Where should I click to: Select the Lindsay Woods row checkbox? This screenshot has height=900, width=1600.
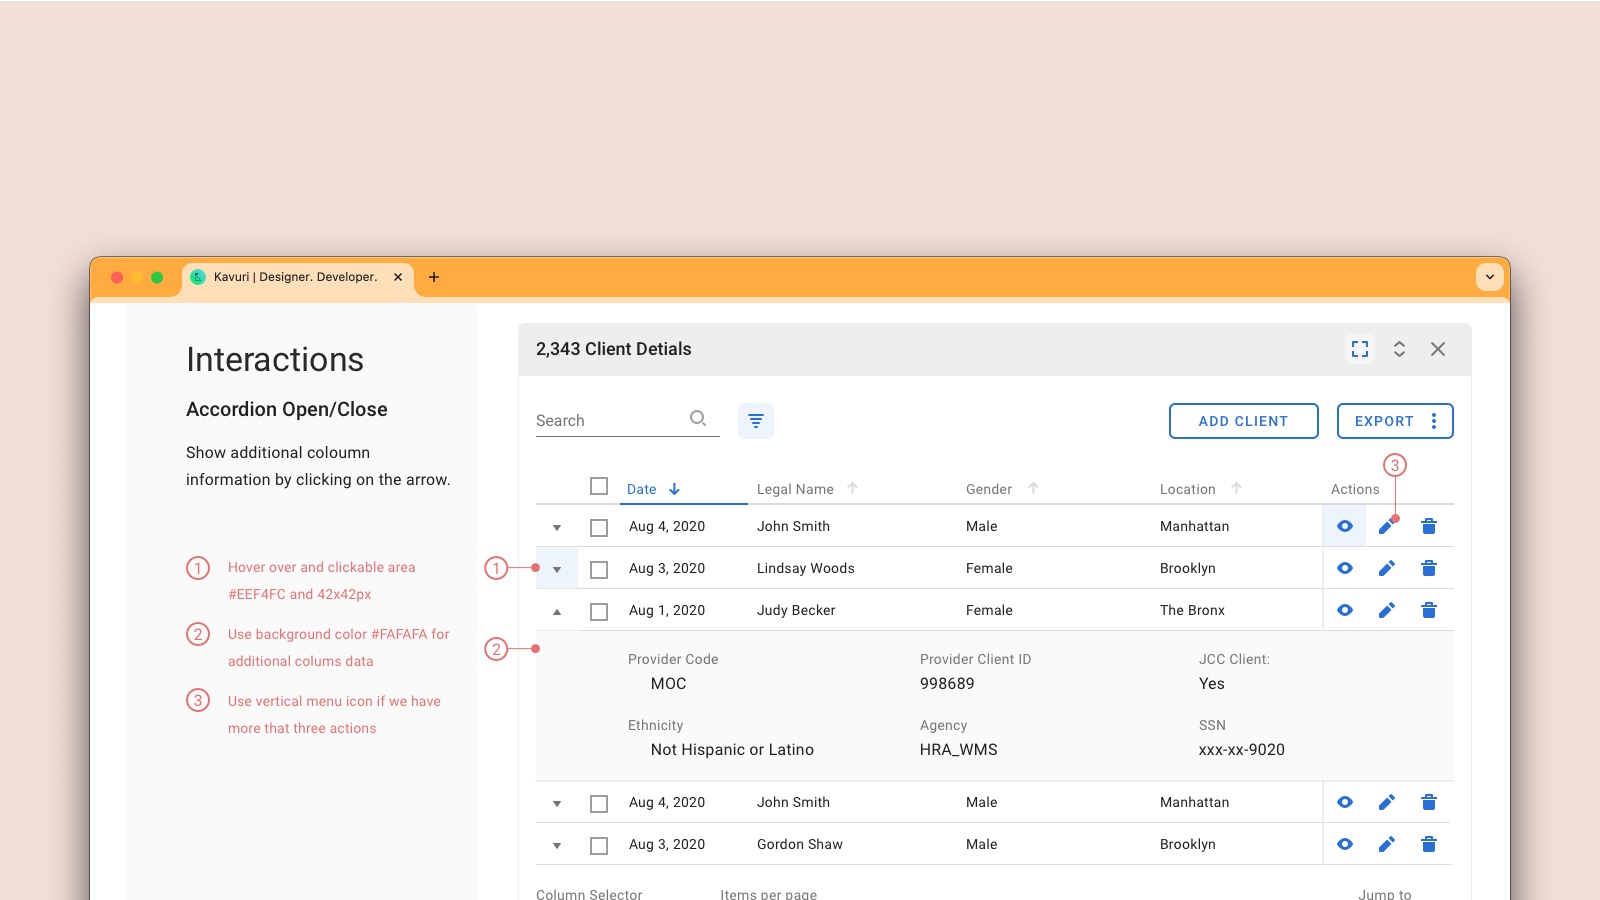(x=599, y=570)
